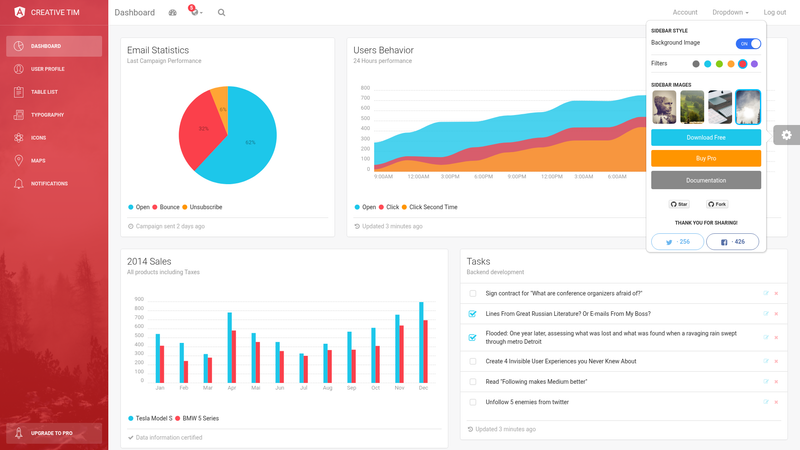Open the Dropdown menu in navbar
Screen dimensions: 800x450
coord(730,12)
